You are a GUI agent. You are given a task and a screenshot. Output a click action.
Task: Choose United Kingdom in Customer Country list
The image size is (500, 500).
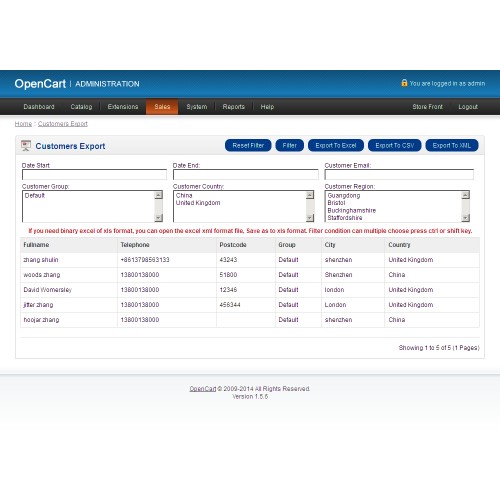[x=198, y=203]
